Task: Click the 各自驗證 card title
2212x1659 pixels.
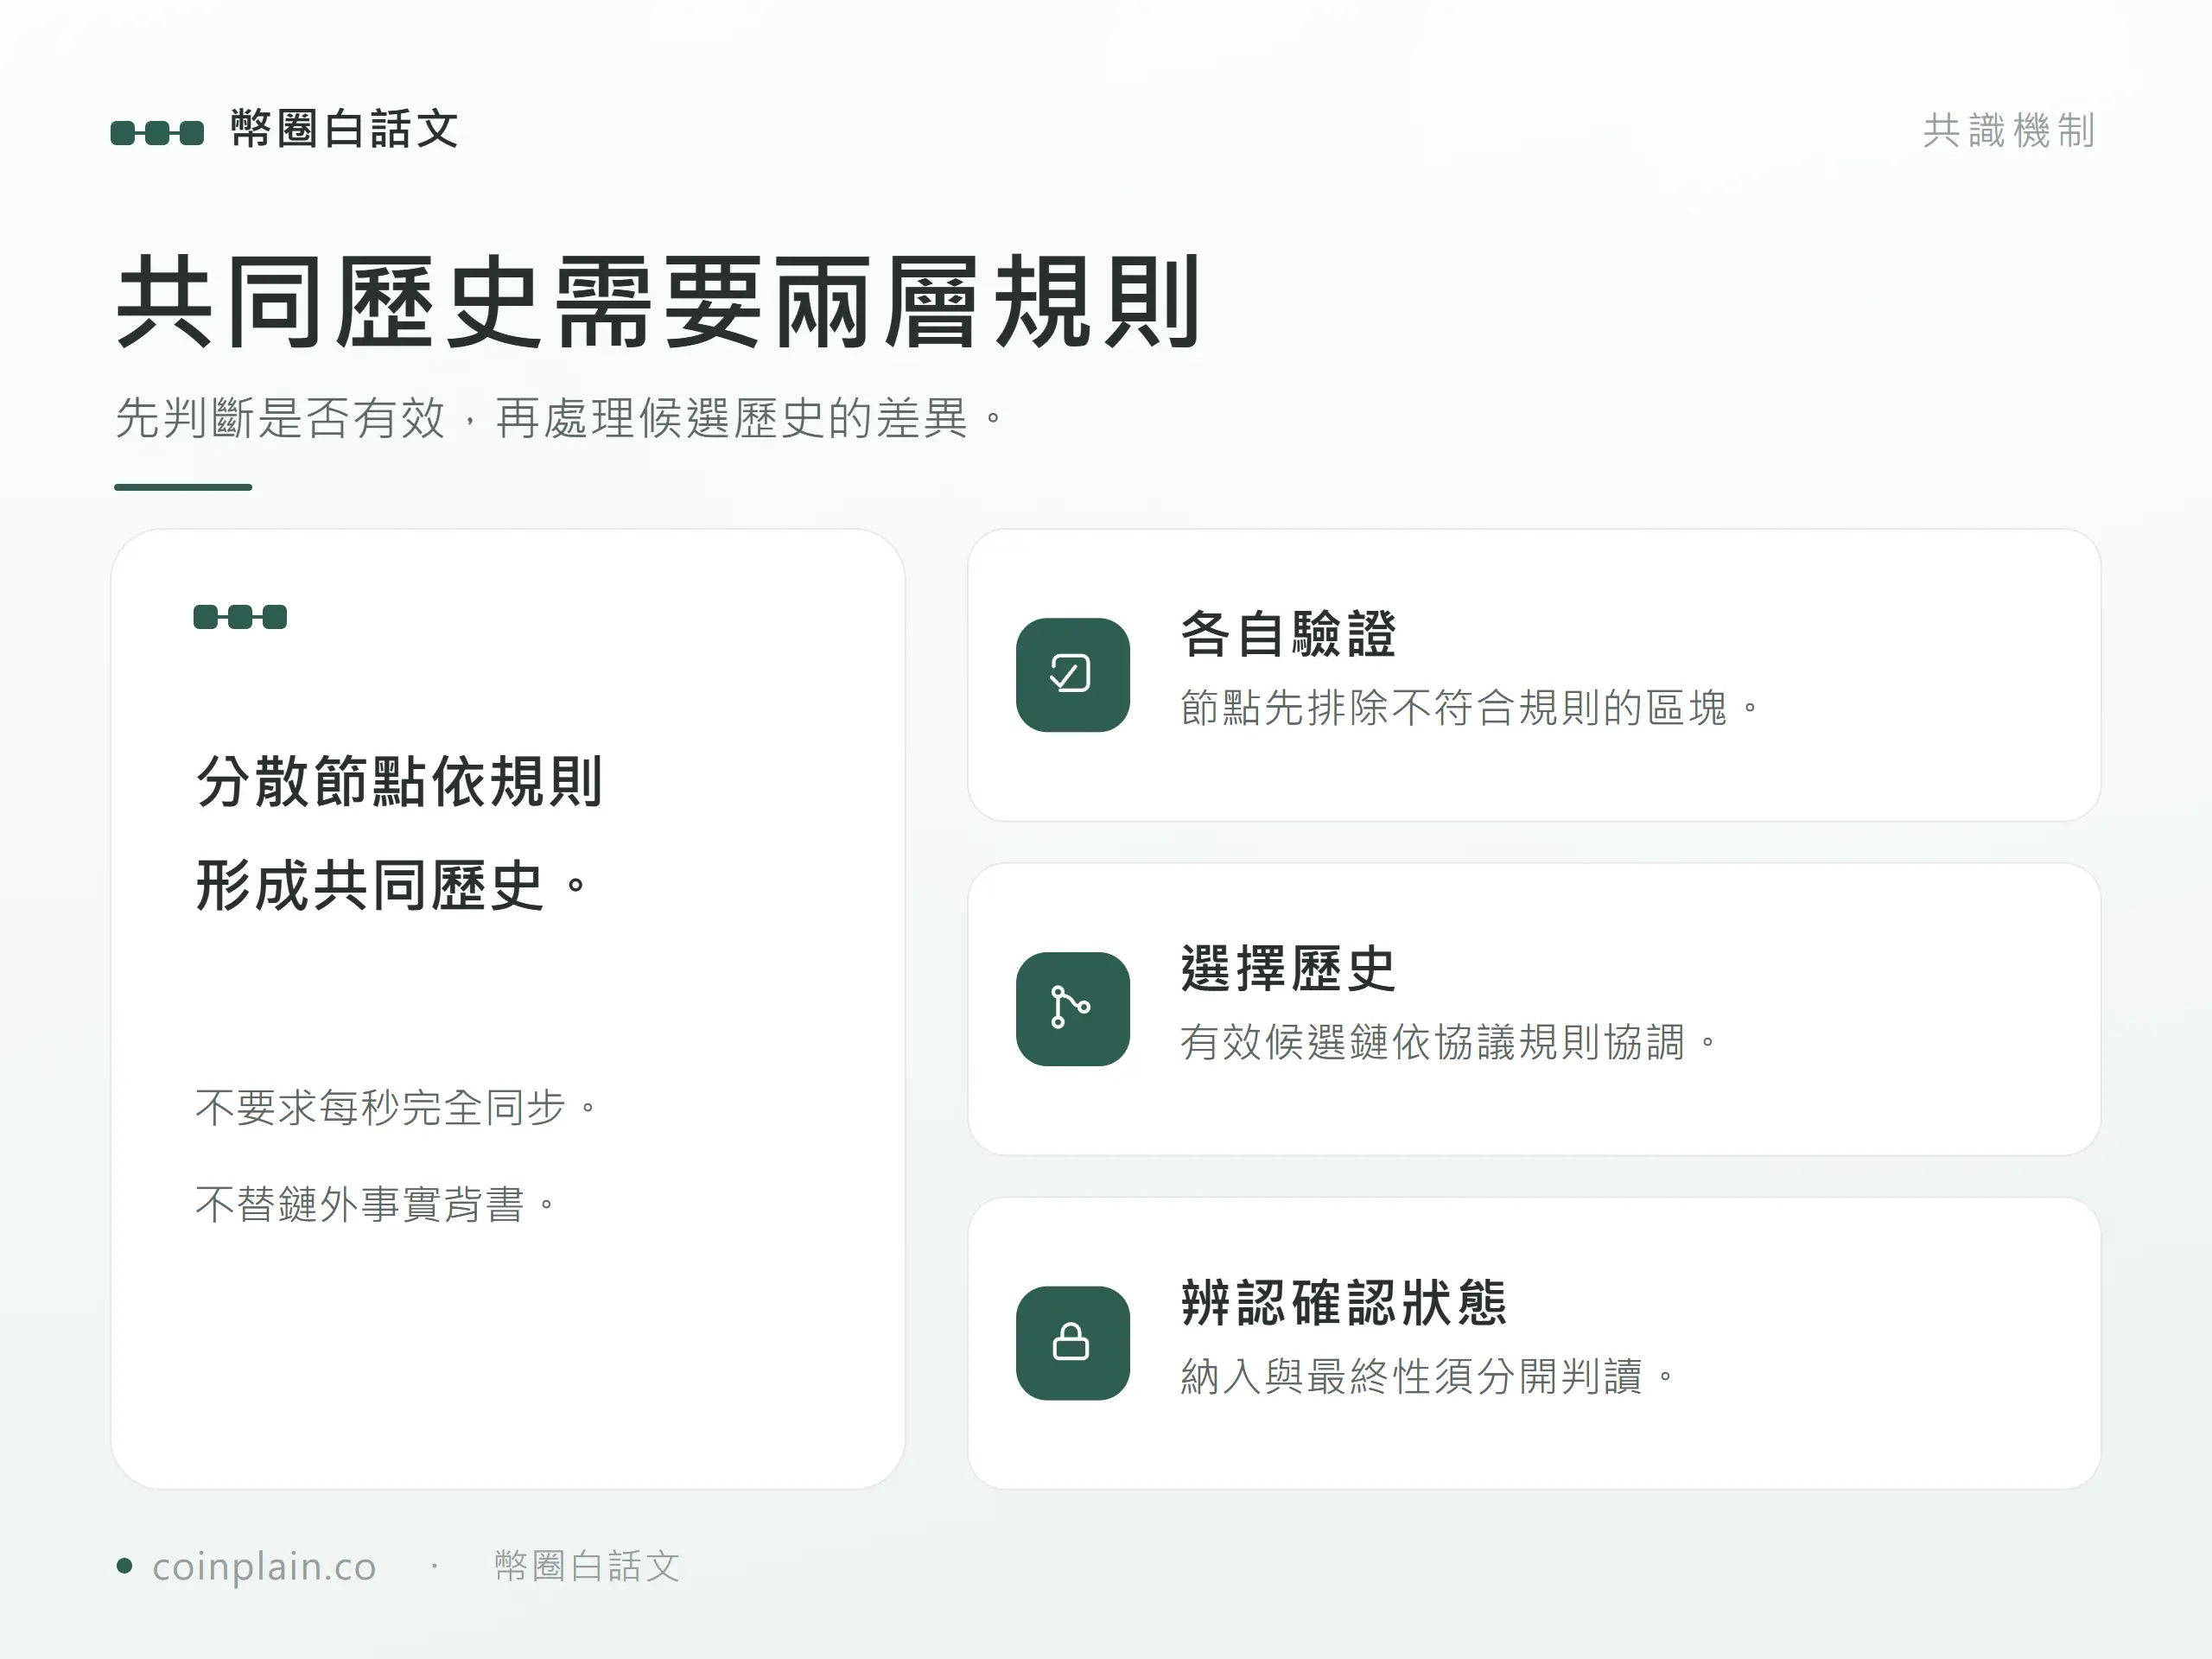Action: 1288,634
